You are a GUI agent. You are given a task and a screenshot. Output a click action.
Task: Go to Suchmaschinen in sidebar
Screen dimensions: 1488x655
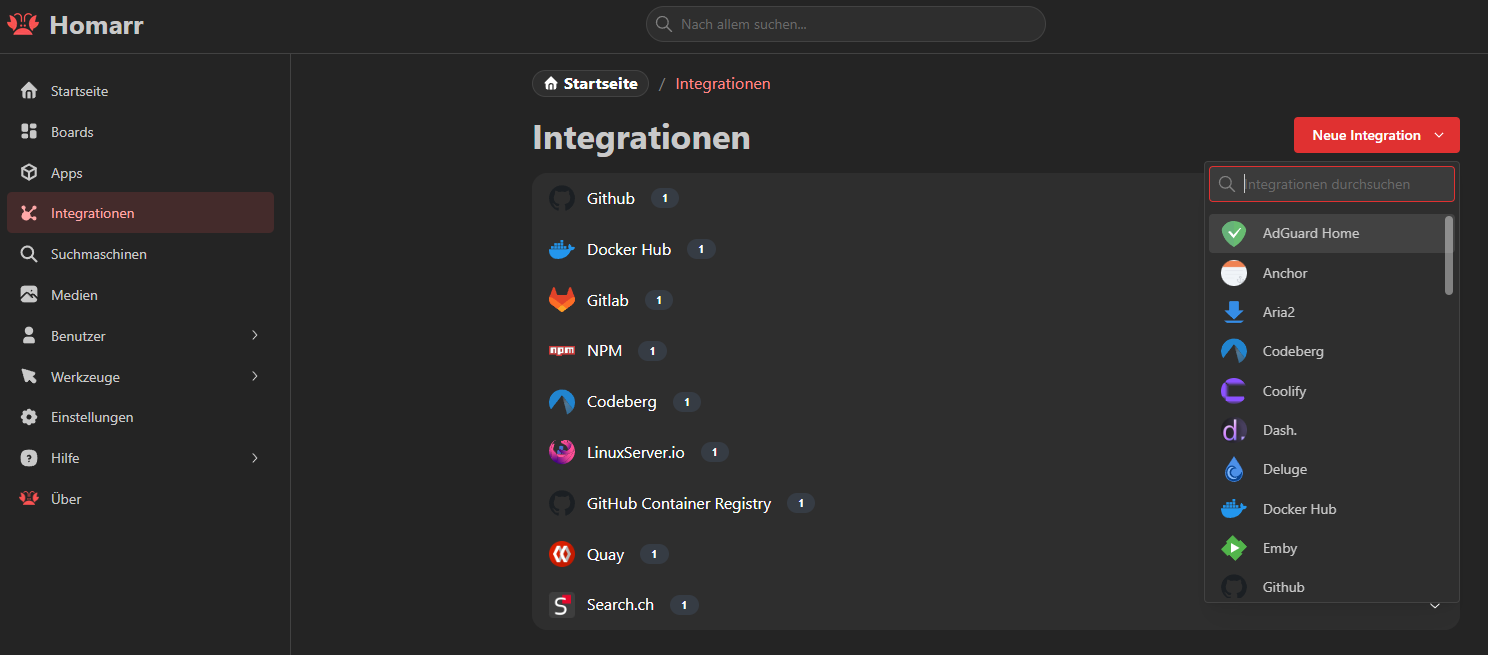[98, 254]
